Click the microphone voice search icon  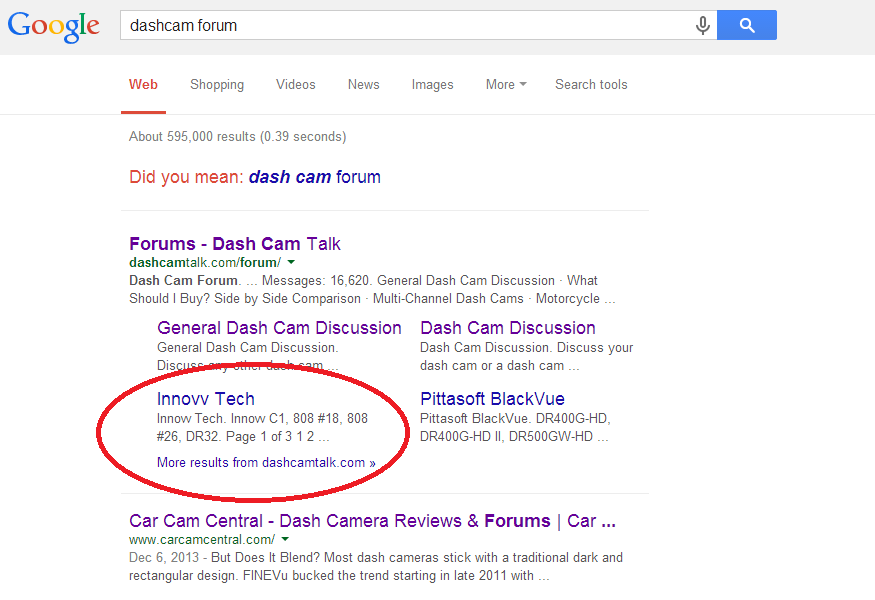[703, 25]
